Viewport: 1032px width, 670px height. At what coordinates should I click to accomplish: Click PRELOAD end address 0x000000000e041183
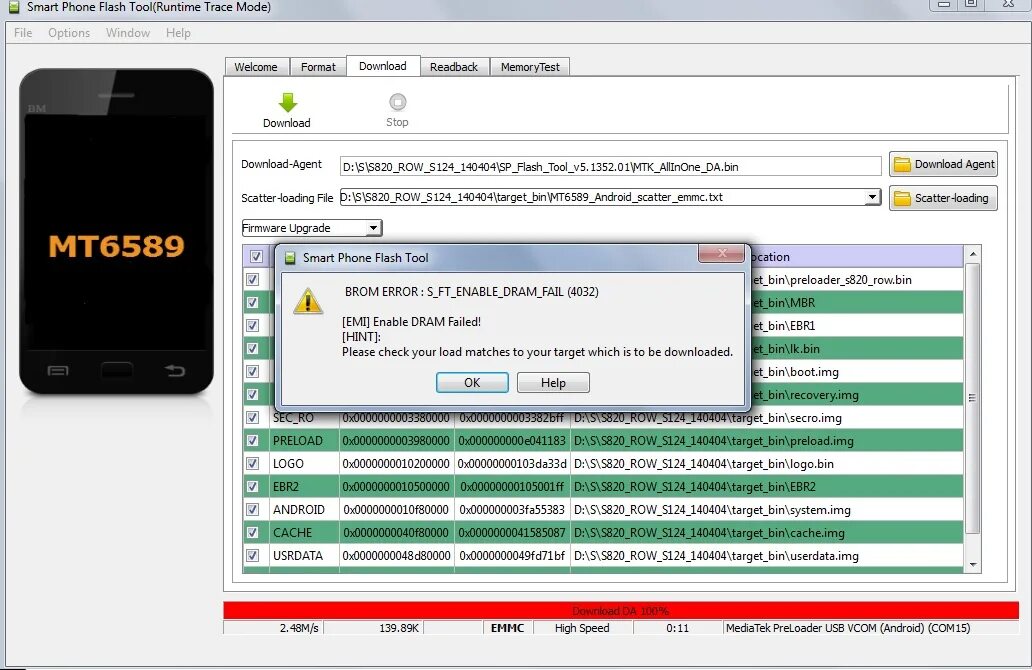(x=512, y=440)
